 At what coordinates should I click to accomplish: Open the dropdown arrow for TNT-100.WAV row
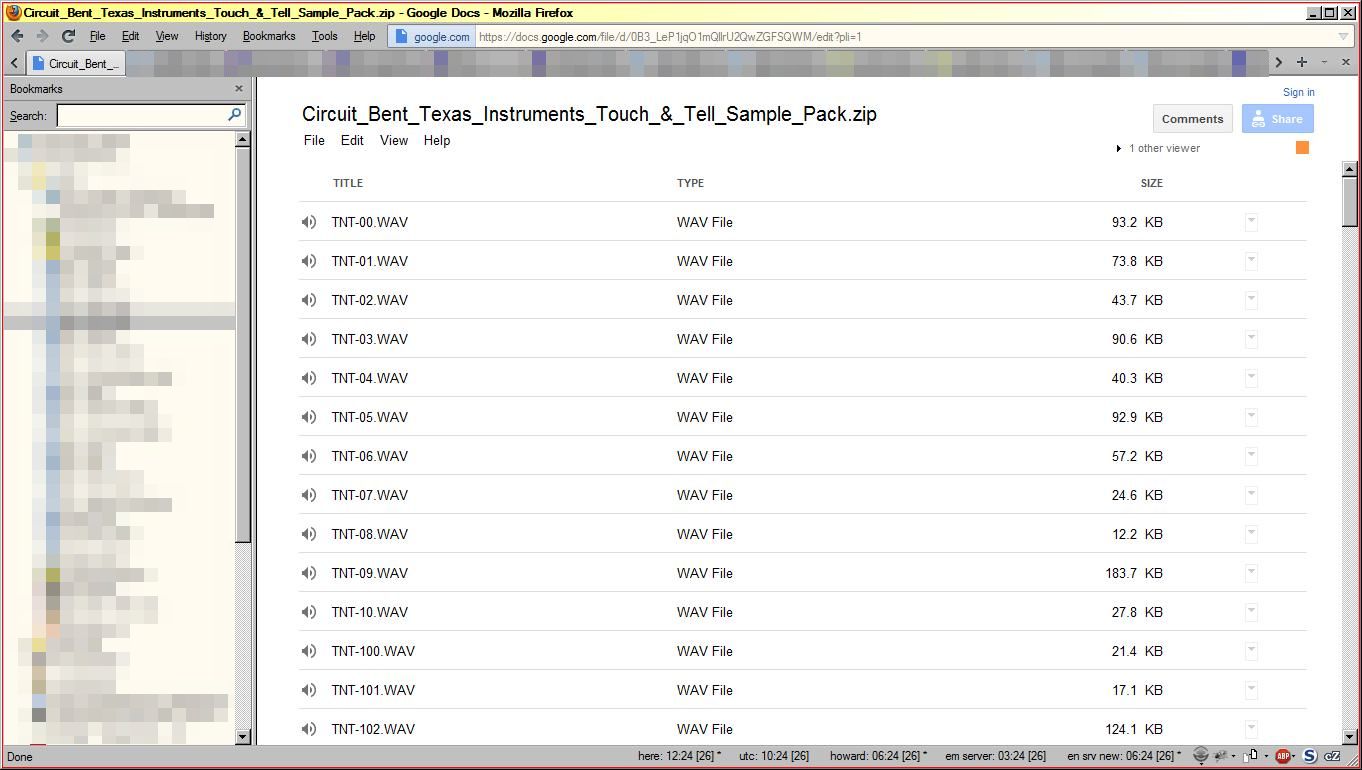pyautogui.click(x=1251, y=651)
